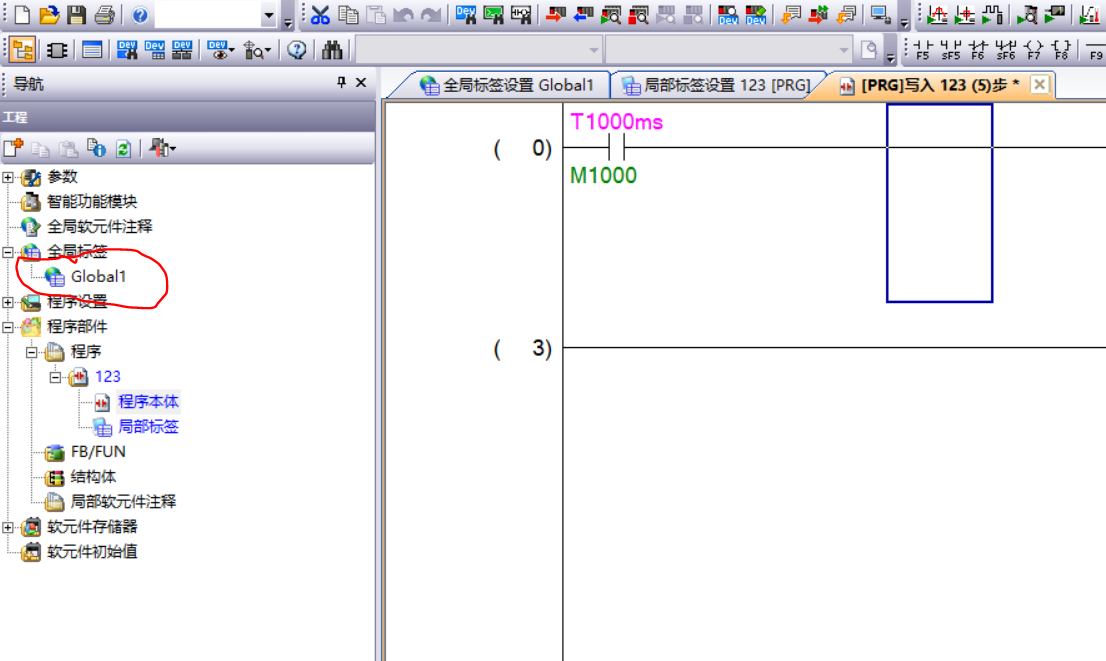Image resolution: width=1106 pixels, height=661 pixels.
Task: Close the [PRG]写入 123 tab
Action: tap(1040, 85)
